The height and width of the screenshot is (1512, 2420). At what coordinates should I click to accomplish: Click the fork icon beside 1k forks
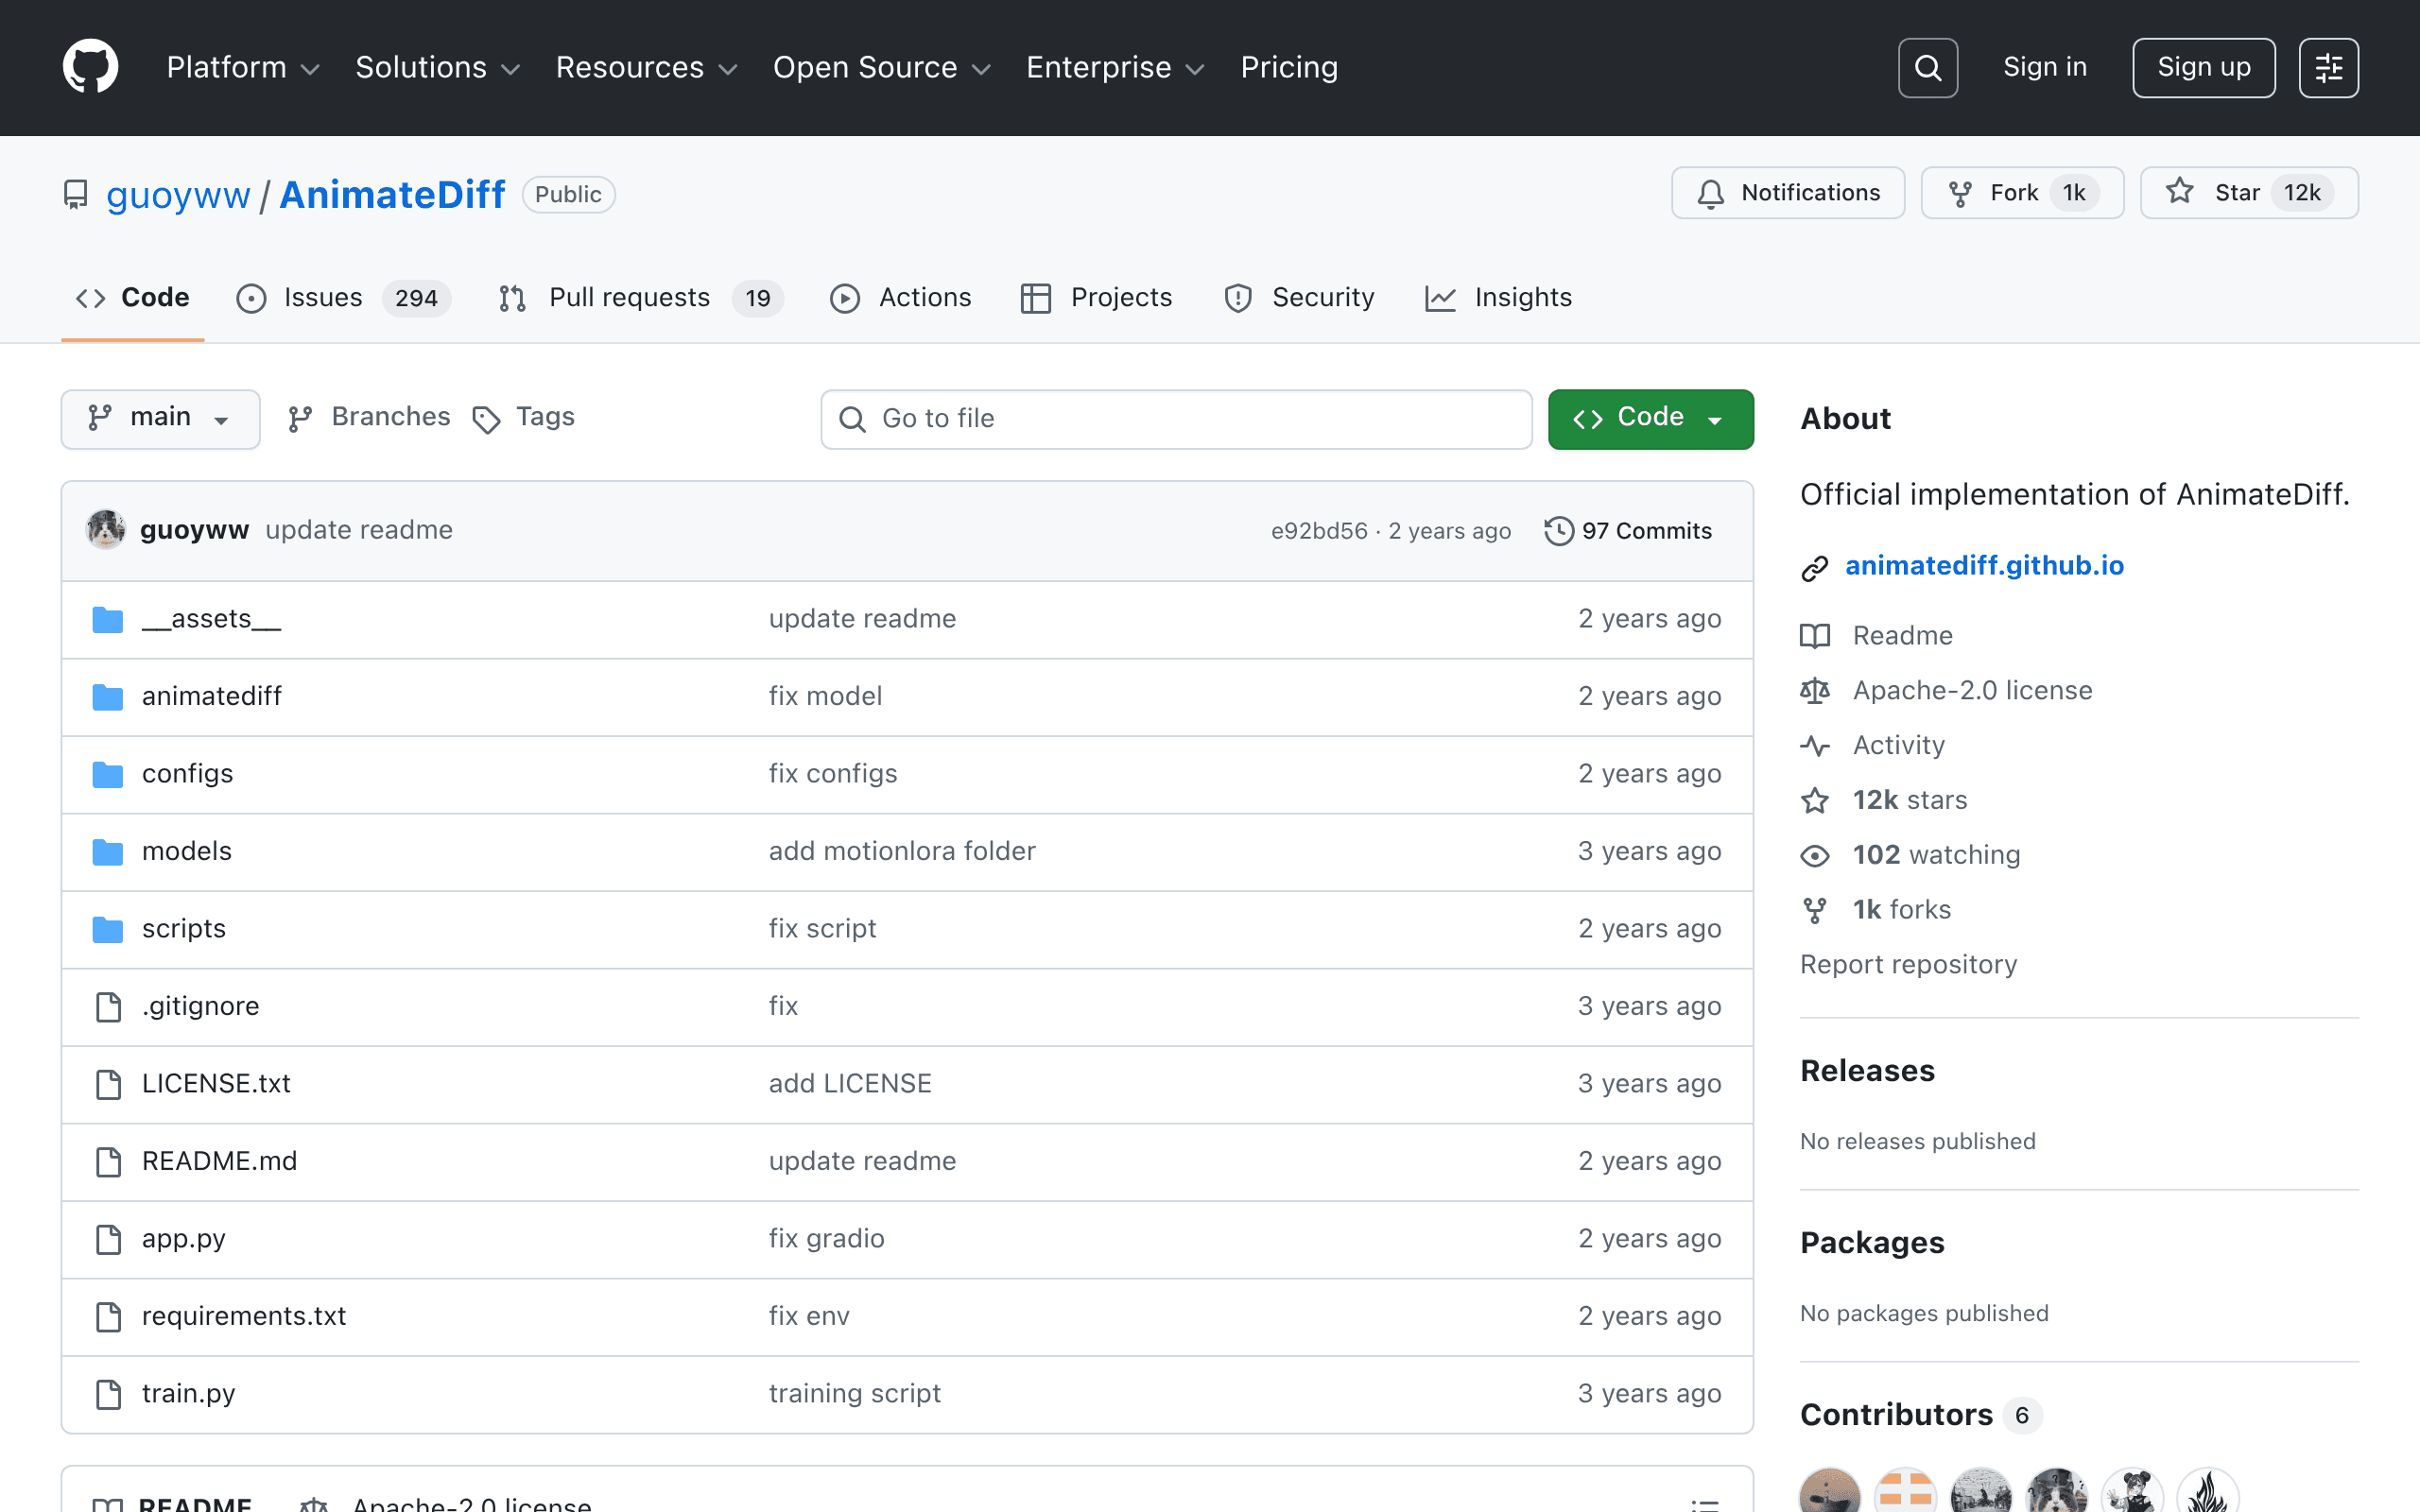point(1815,910)
